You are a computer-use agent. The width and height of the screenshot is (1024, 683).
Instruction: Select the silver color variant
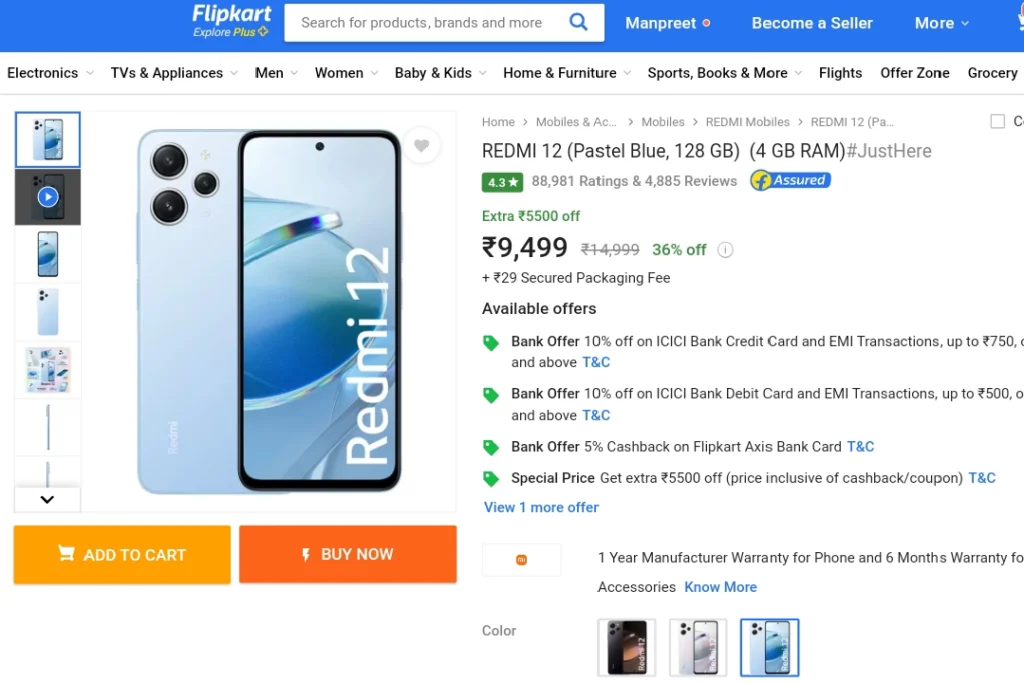[x=698, y=647]
